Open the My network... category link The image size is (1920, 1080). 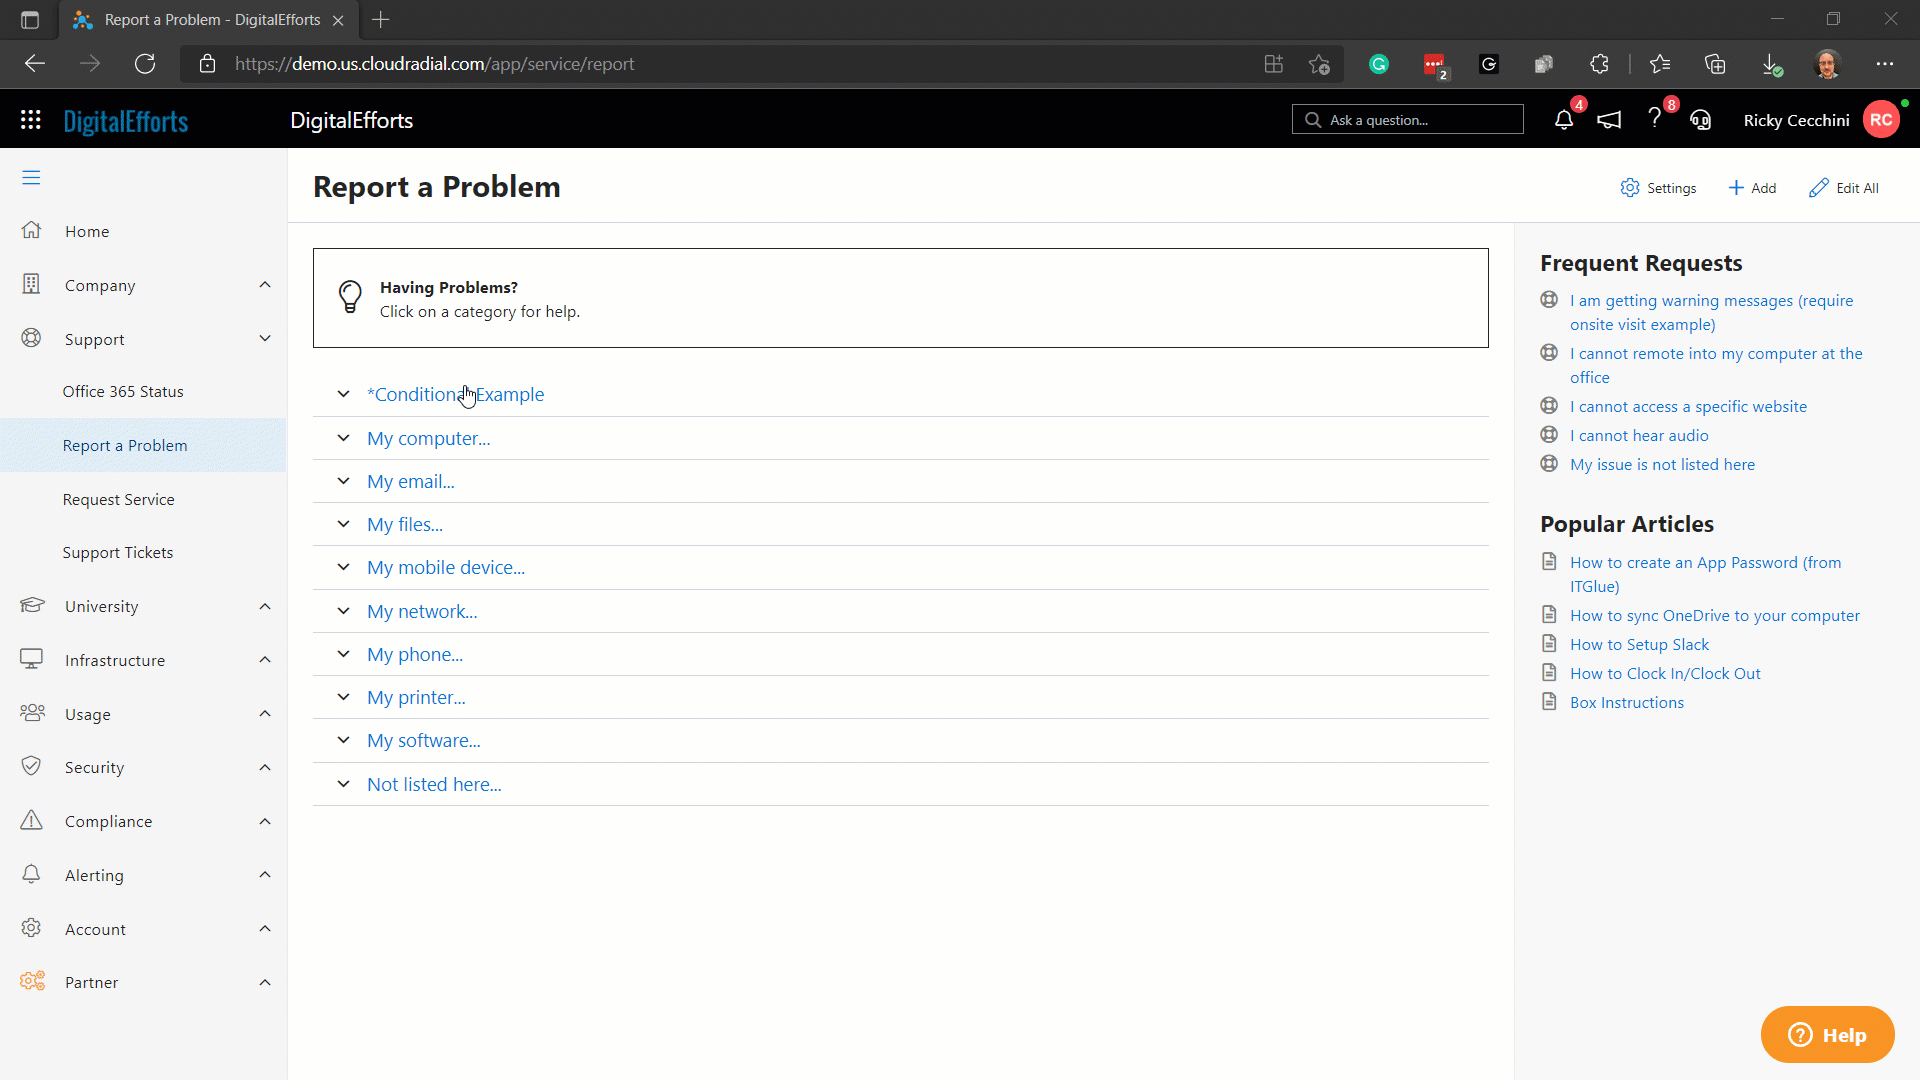422,611
